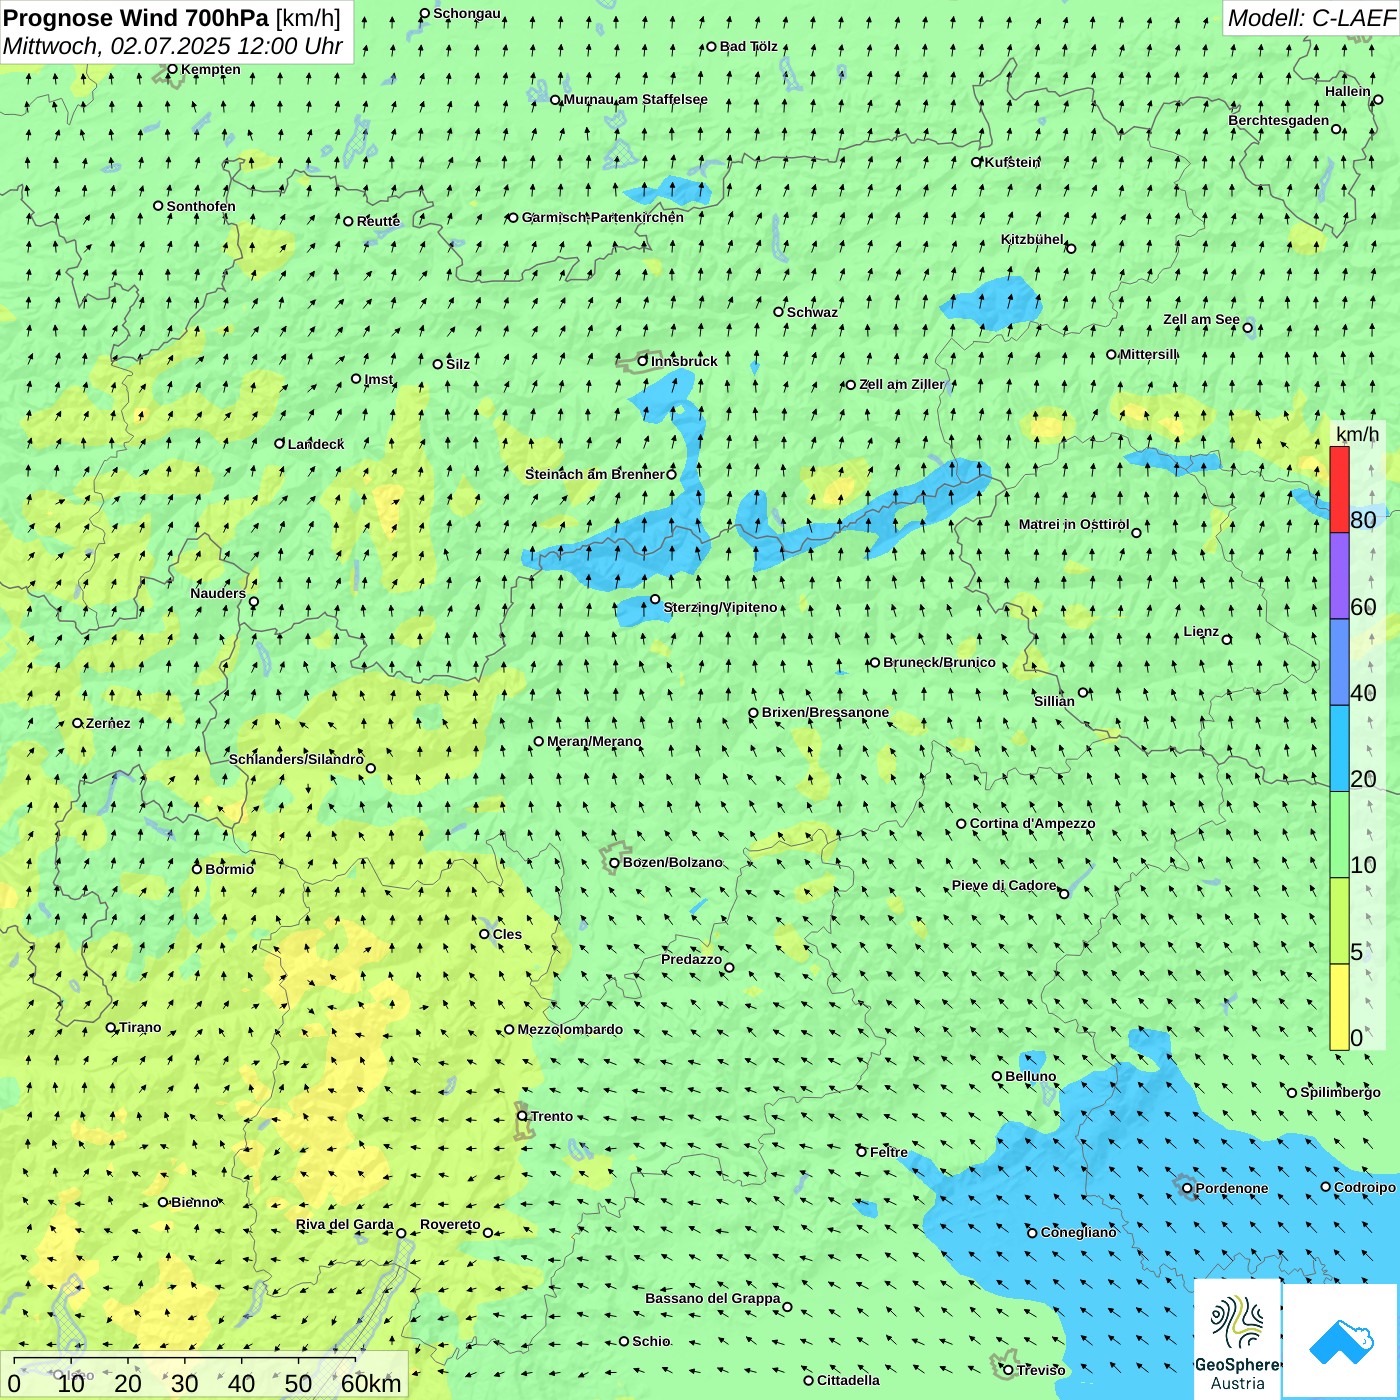1400x1400 pixels.
Task: Click the Tirano location marker
Action: point(111,1027)
